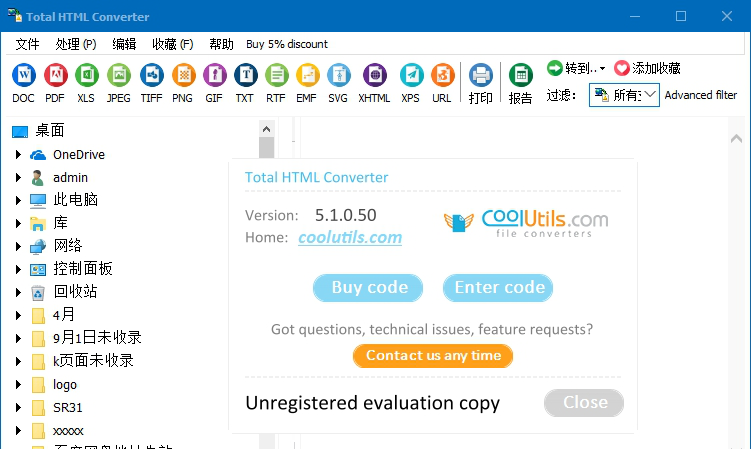Viewport: 751px width, 466px height.
Task: Pick the GIF format icon
Action: [x=215, y=75]
